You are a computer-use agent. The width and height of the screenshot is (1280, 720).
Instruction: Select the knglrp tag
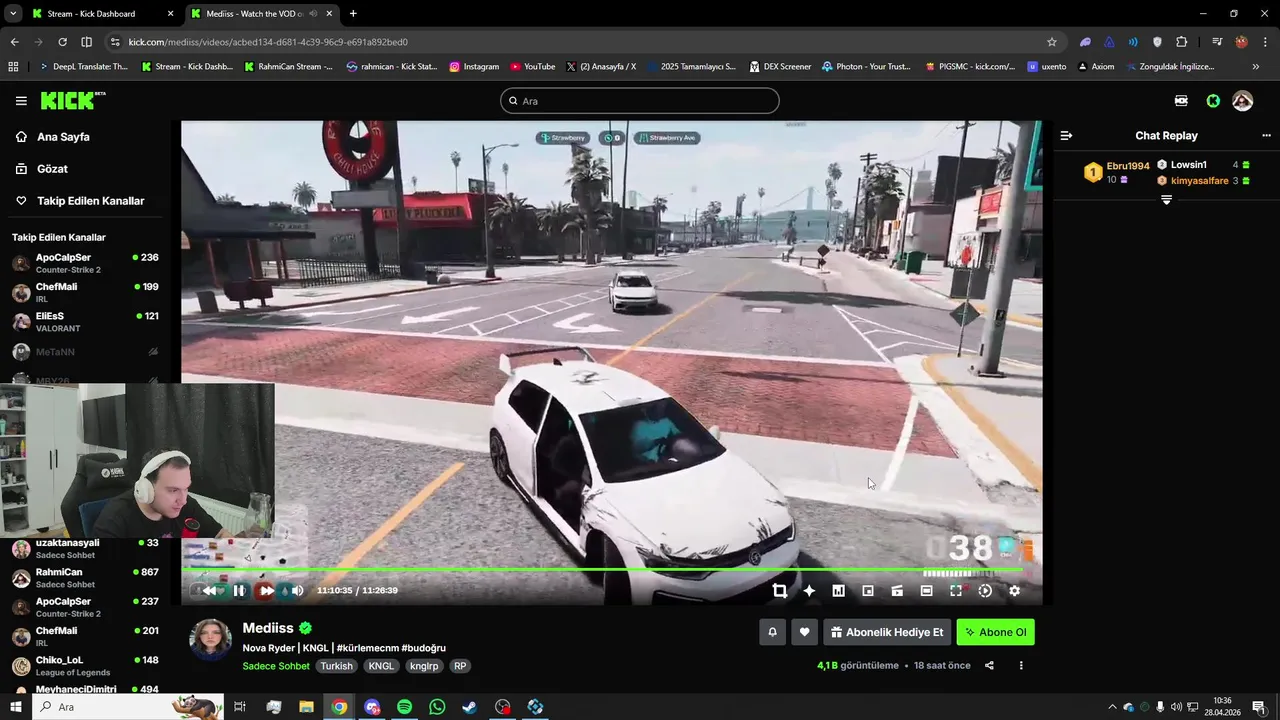pos(424,666)
